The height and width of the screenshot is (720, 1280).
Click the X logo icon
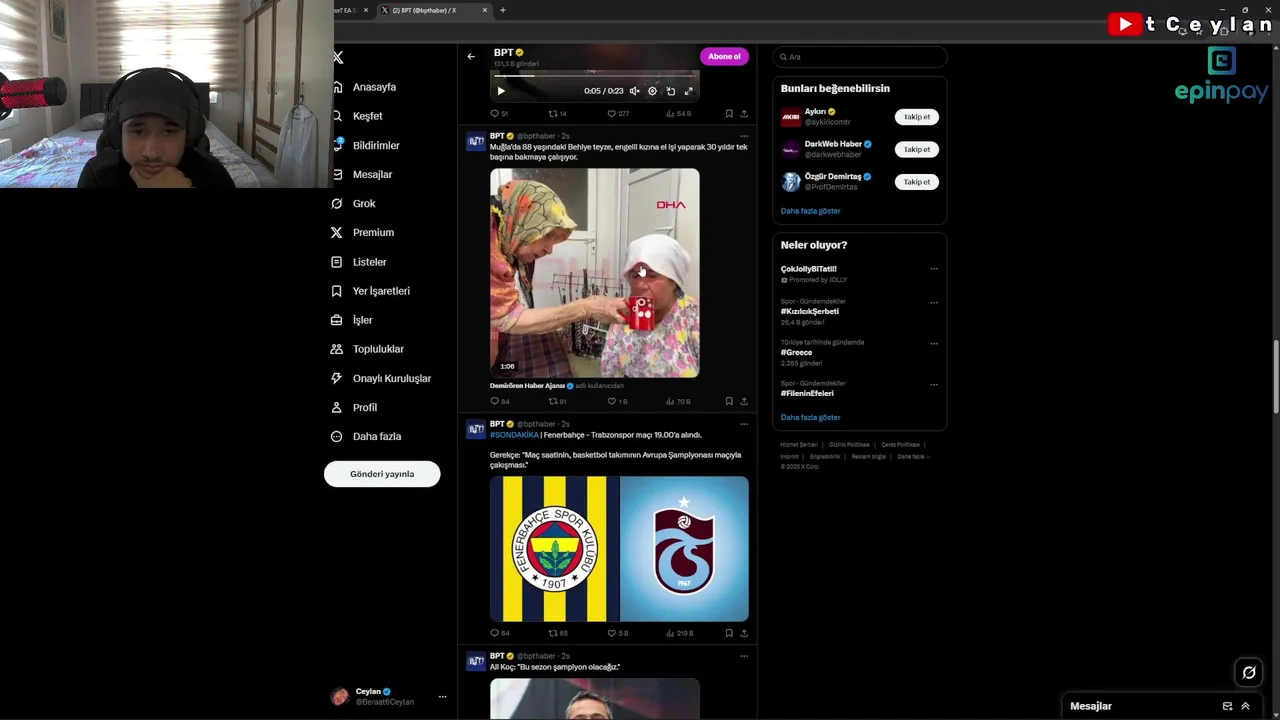(338, 58)
